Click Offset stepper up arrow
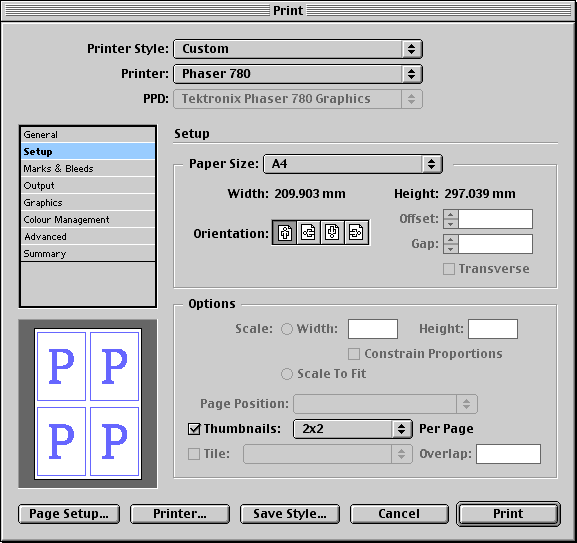The image size is (577, 543). pos(450,214)
